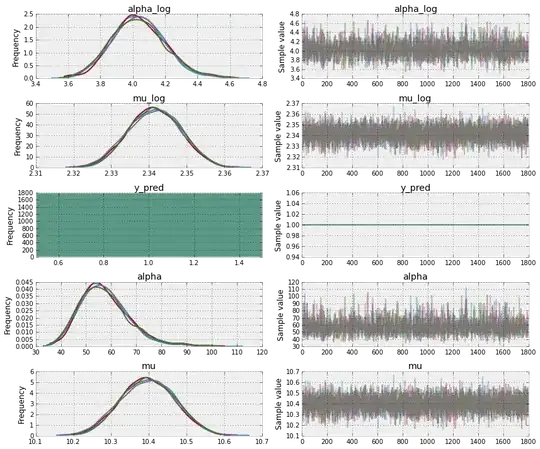Click the Frequency axis label of alpha density plot
Screen dimensions: 540x449
(8, 315)
